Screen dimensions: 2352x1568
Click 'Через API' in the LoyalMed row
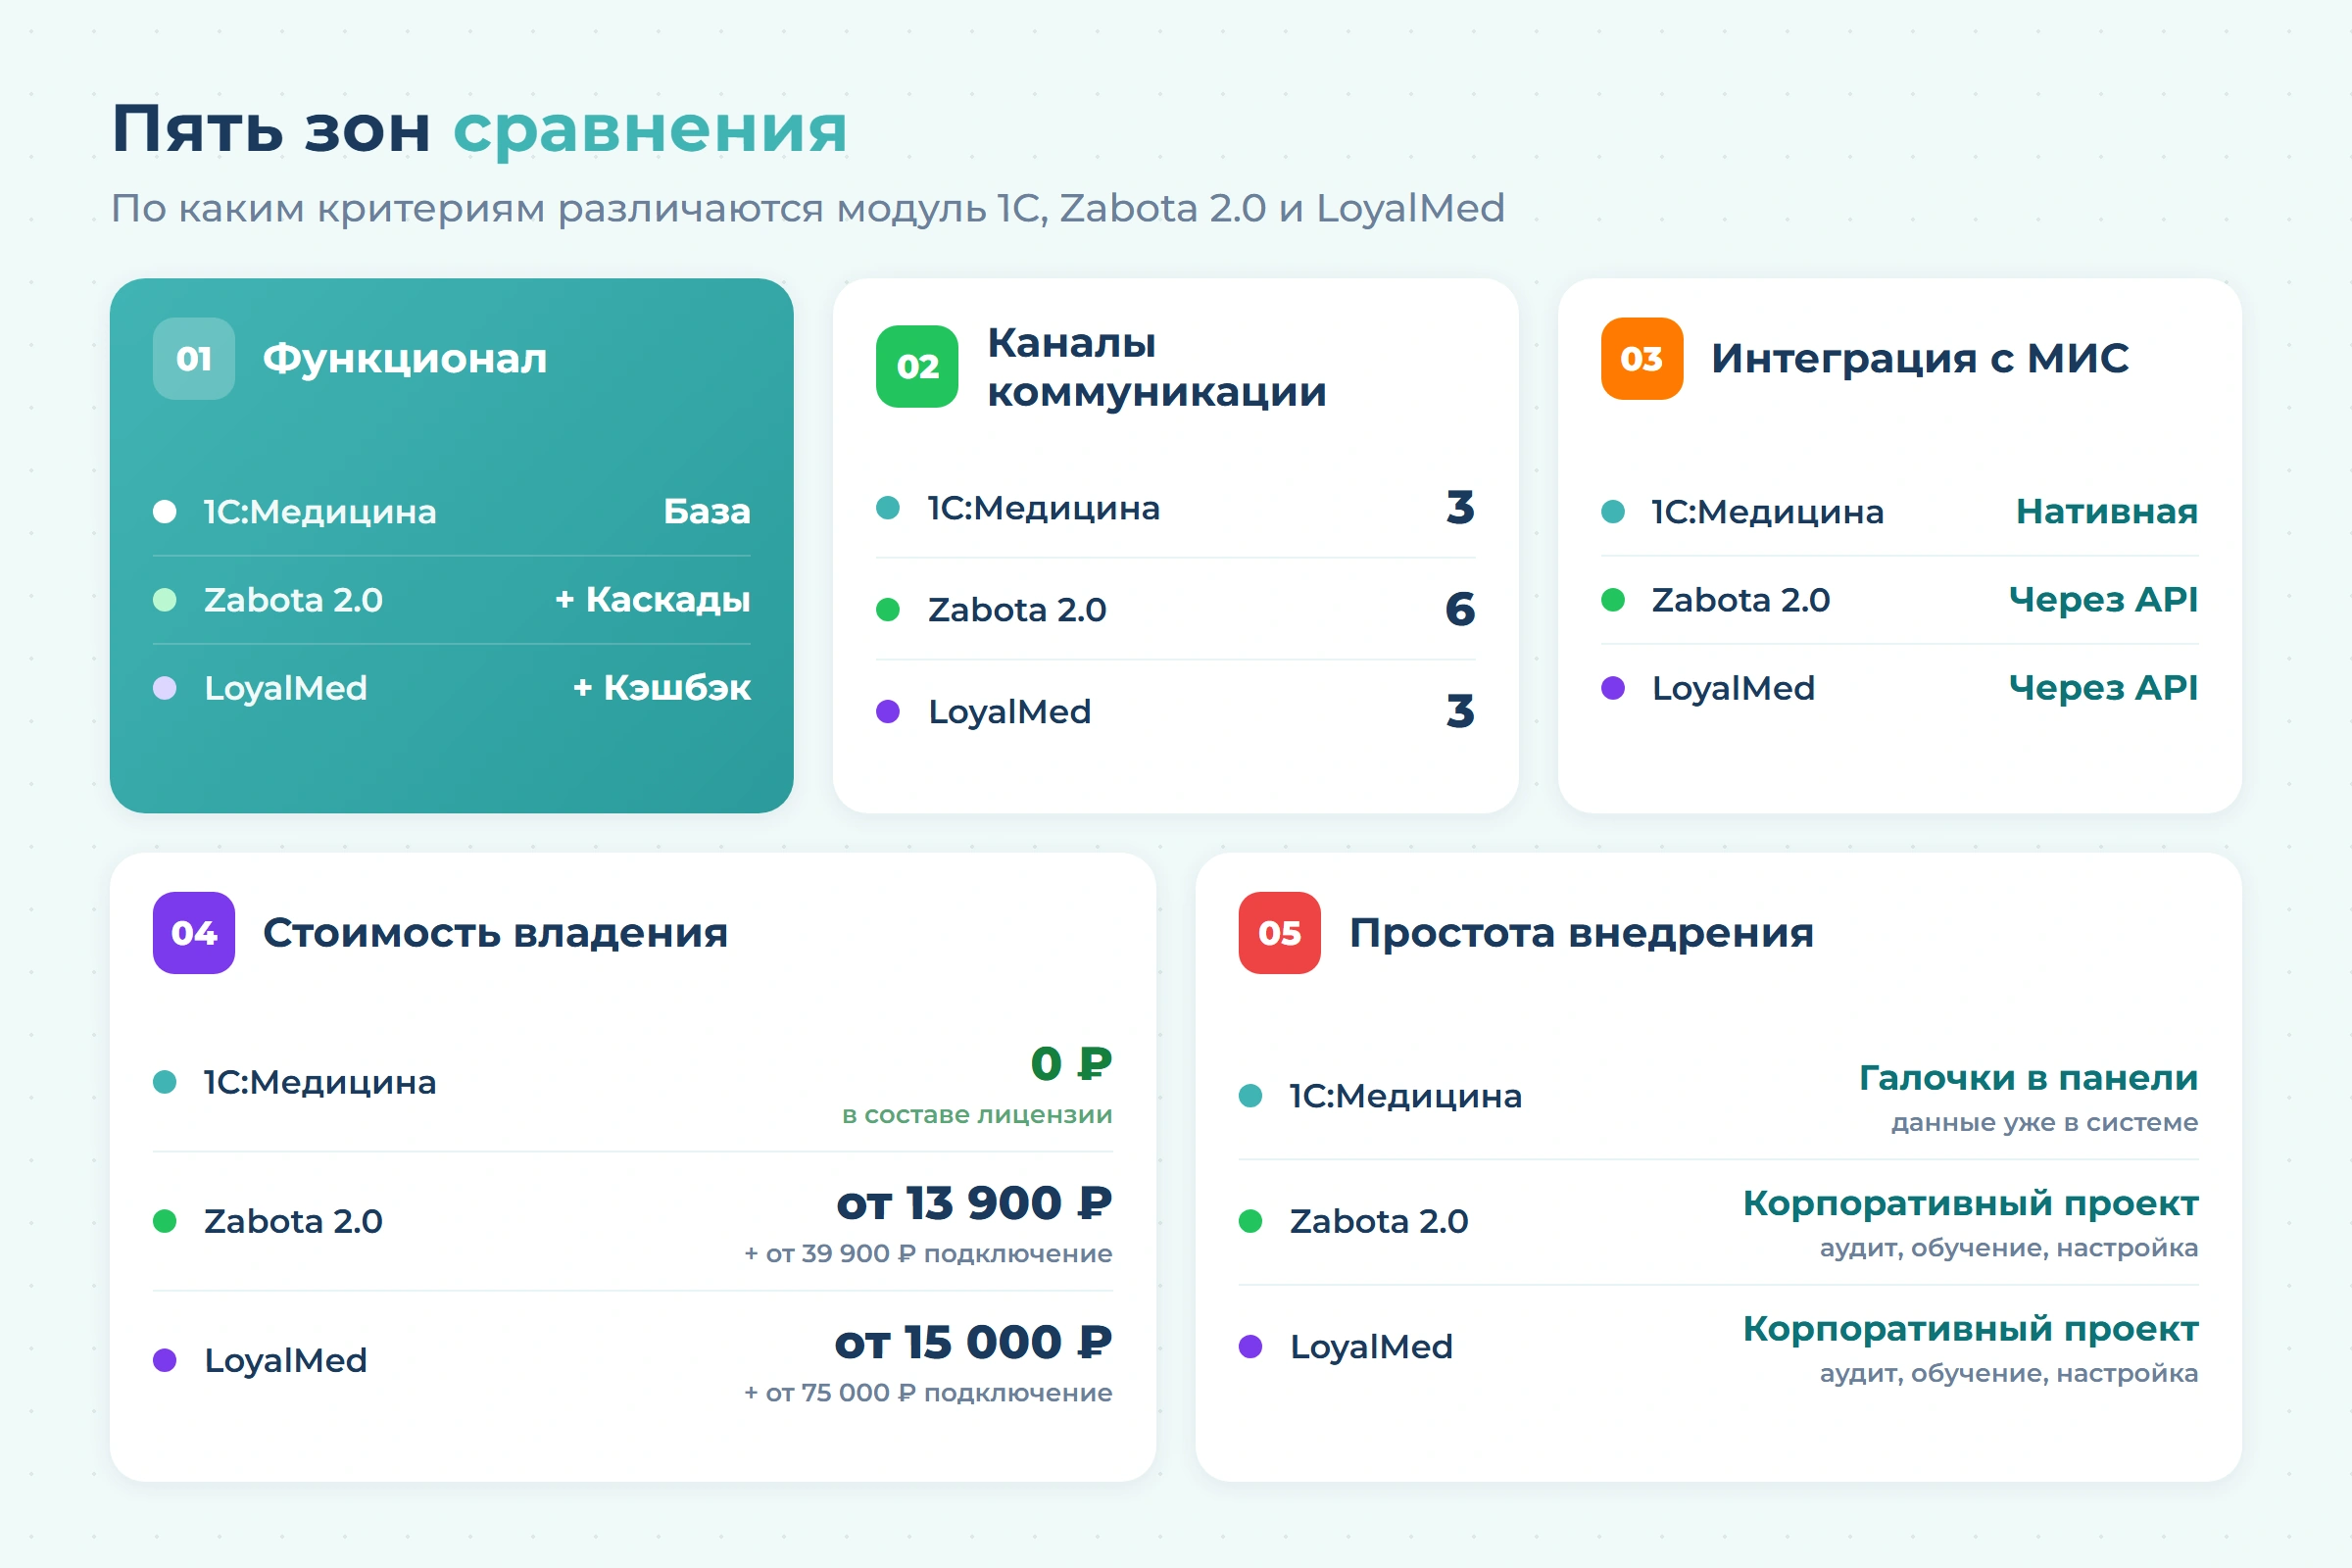pyautogui.click(x=2104, y=688)
